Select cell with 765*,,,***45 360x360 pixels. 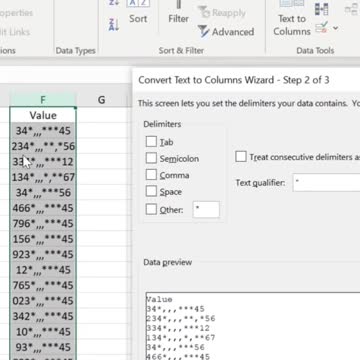43,285
